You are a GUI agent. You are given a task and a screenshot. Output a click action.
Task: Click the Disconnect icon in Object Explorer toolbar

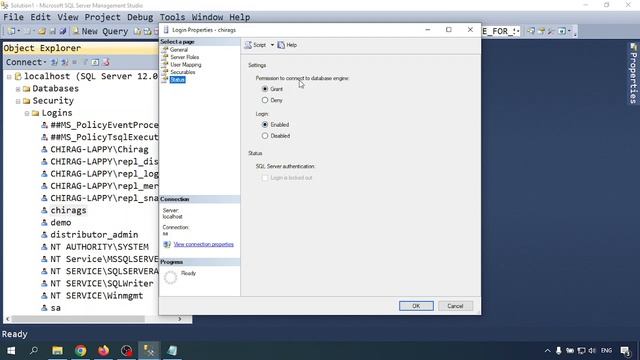pos(64,62)
